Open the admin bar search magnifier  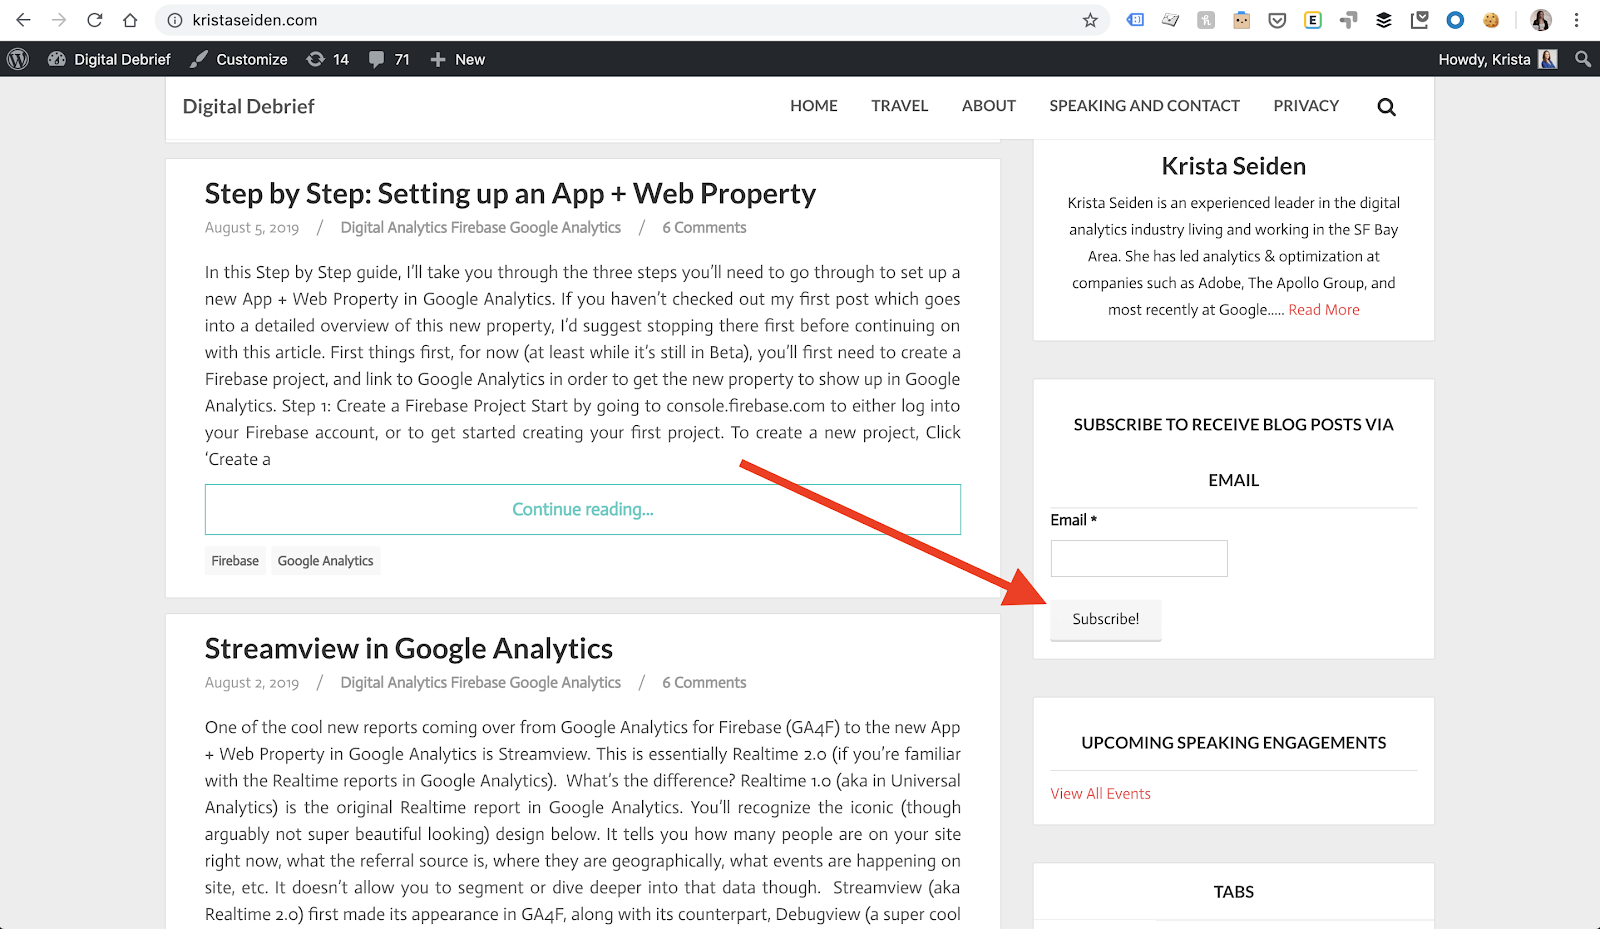(x=1583, y=59)
